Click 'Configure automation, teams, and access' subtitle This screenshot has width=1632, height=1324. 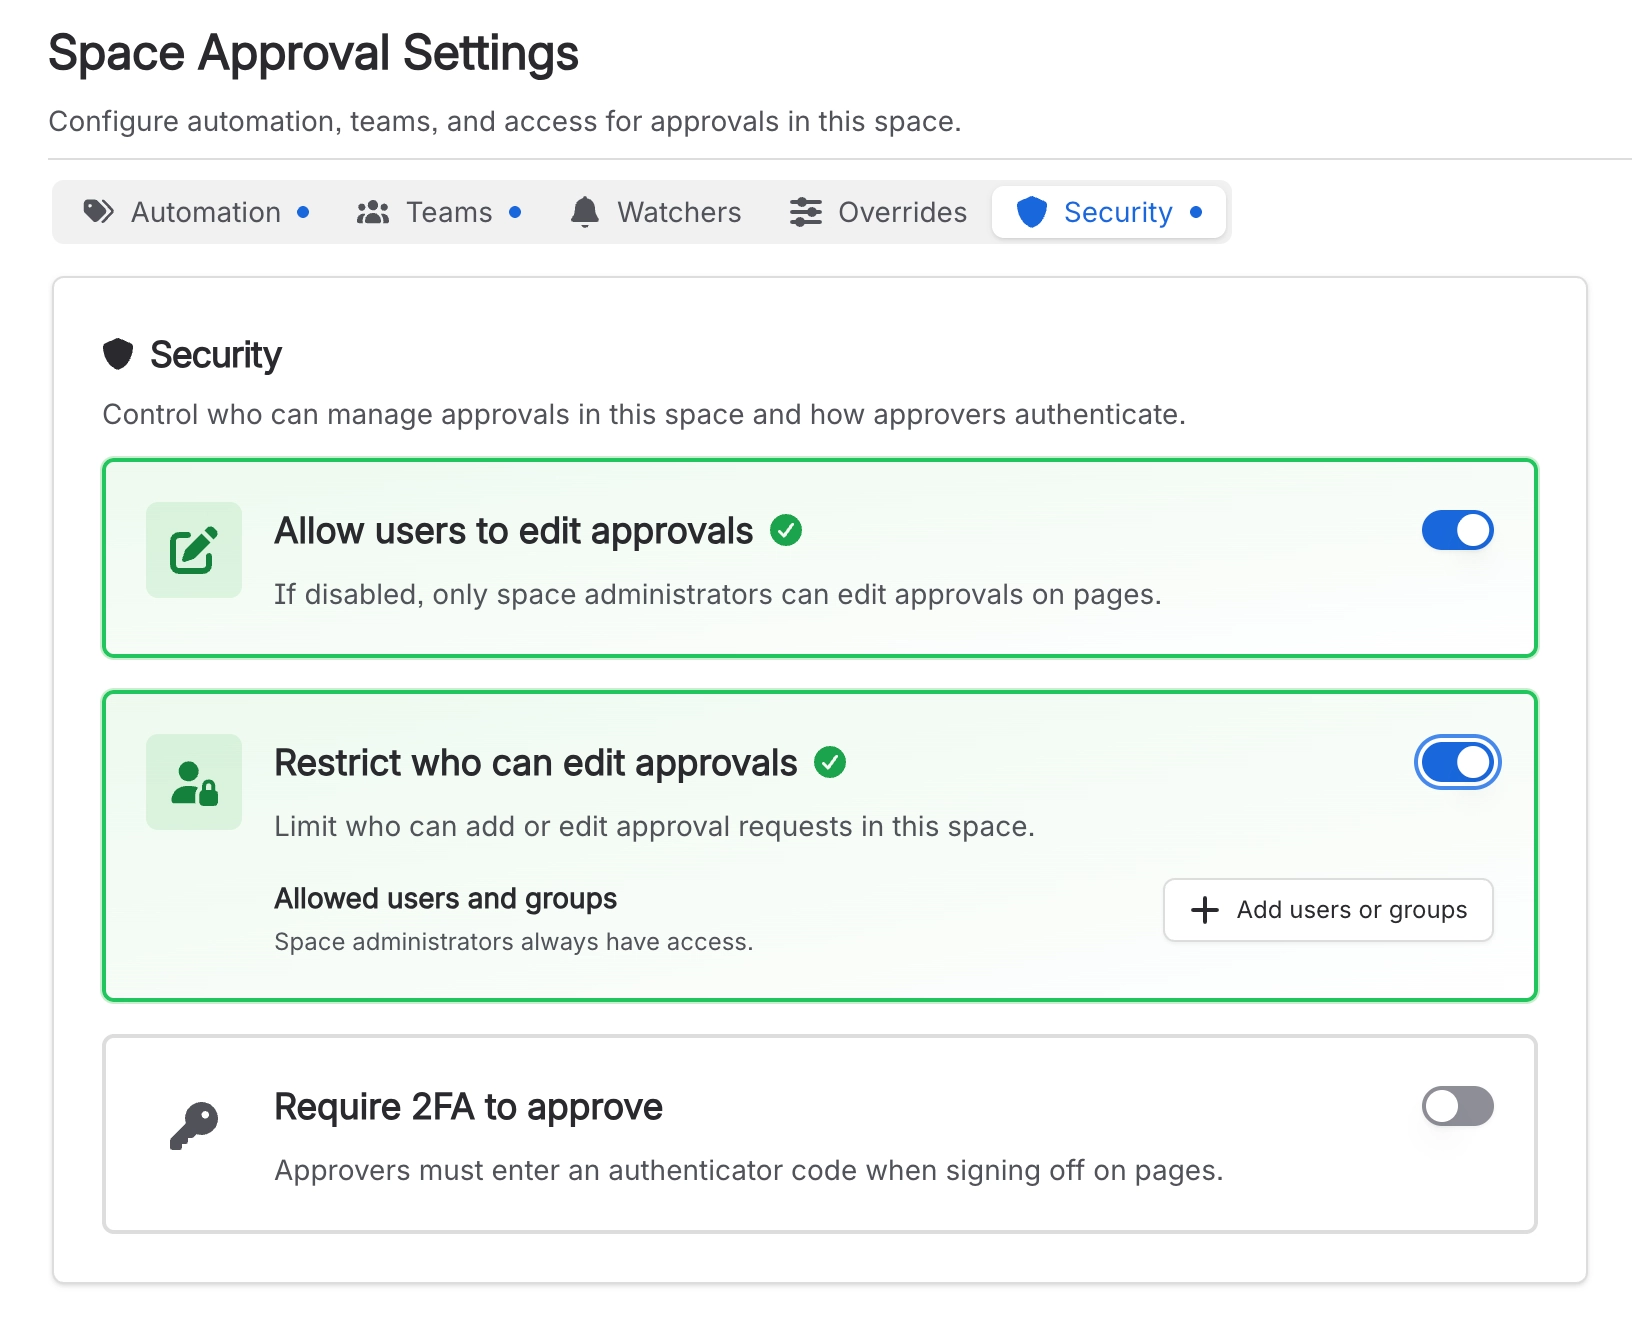pos(505,122)
